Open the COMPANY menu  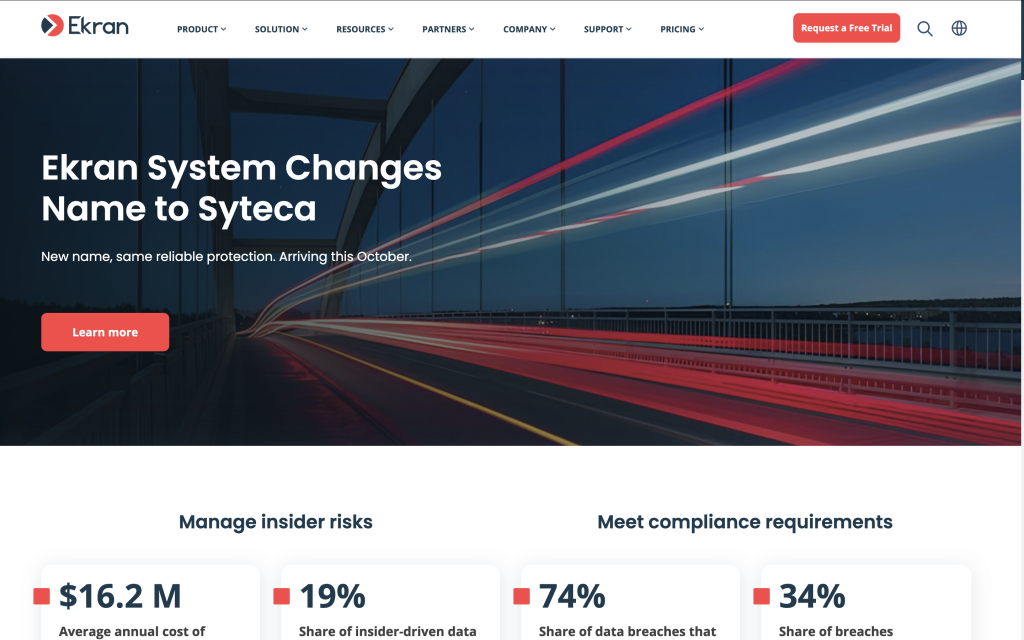click(x=529, y=29)
